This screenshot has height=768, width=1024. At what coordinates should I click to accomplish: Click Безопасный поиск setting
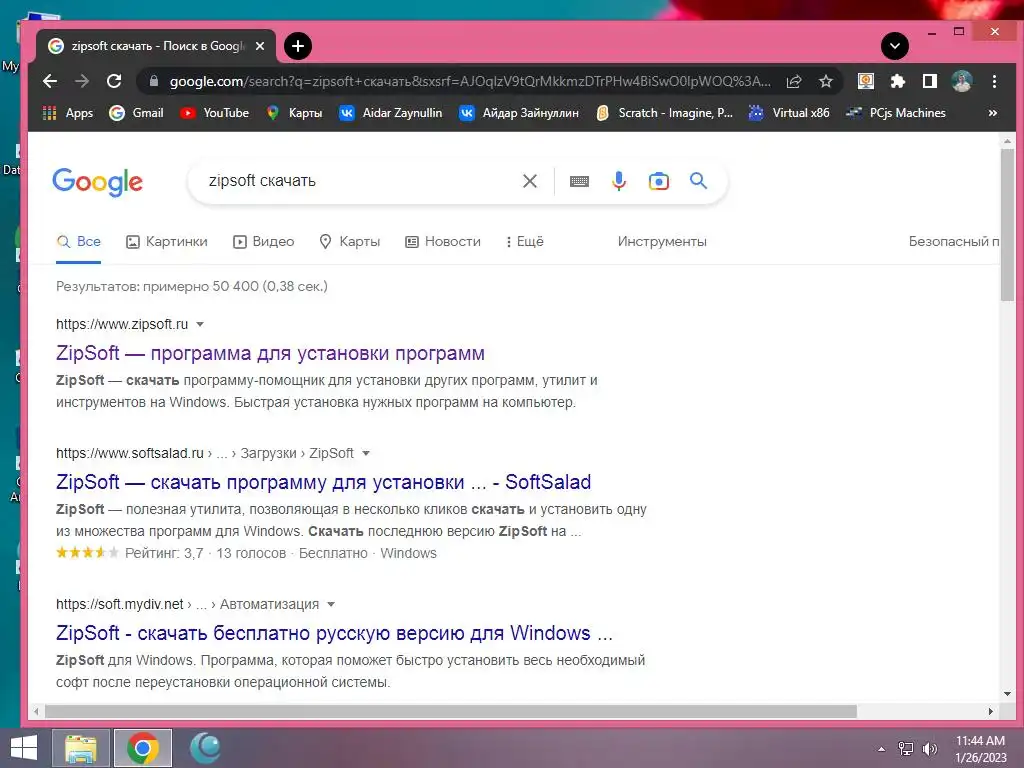[953, 242]
